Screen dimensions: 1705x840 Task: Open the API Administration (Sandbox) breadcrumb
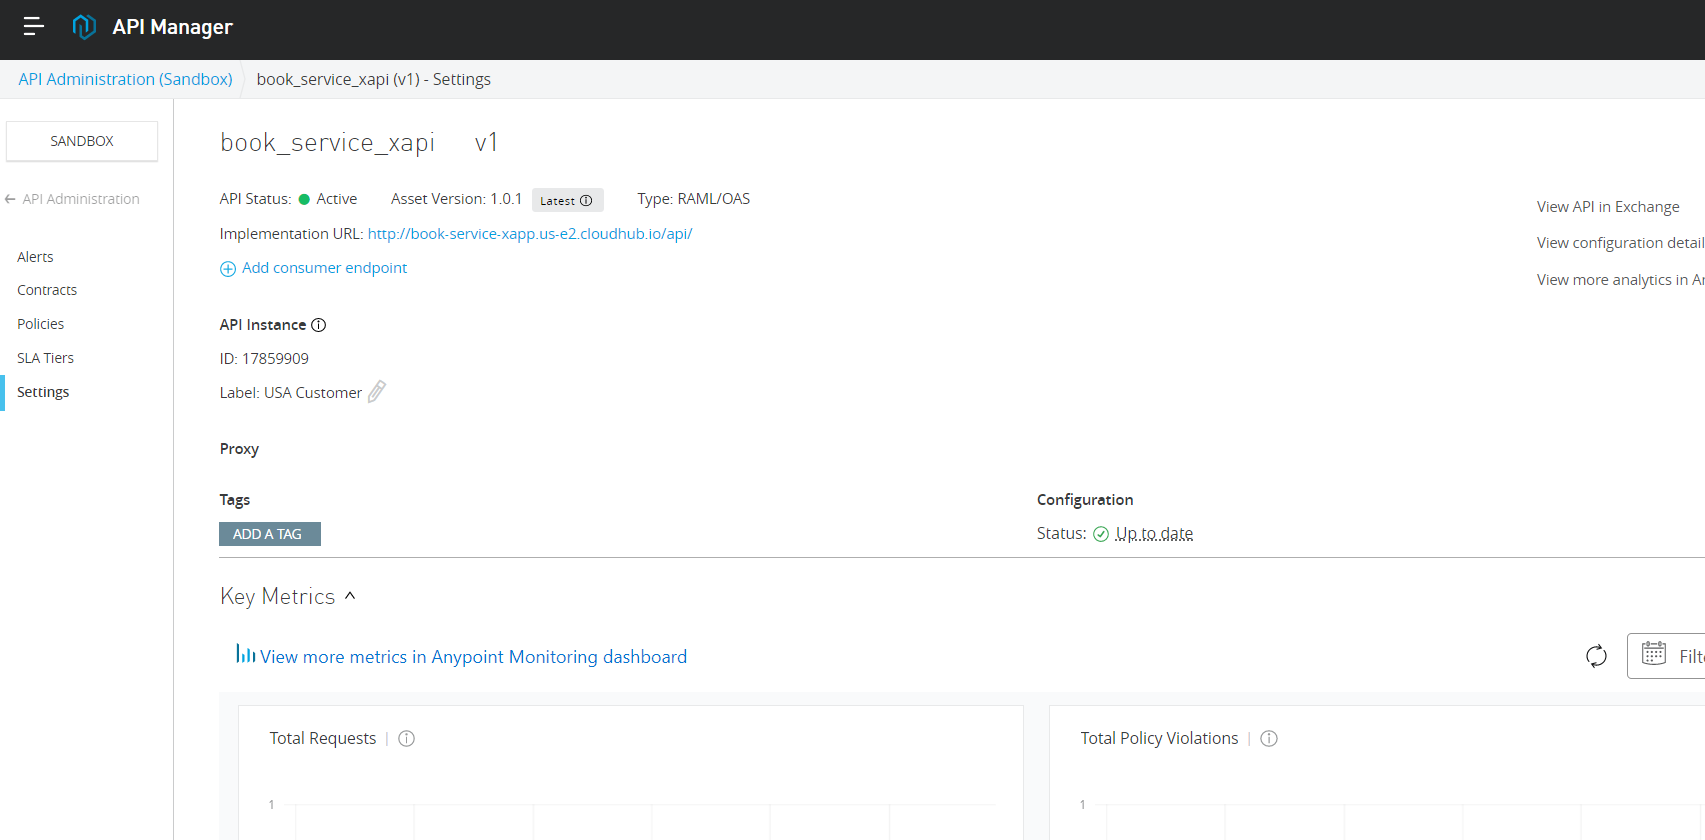(x=125, y=79)
